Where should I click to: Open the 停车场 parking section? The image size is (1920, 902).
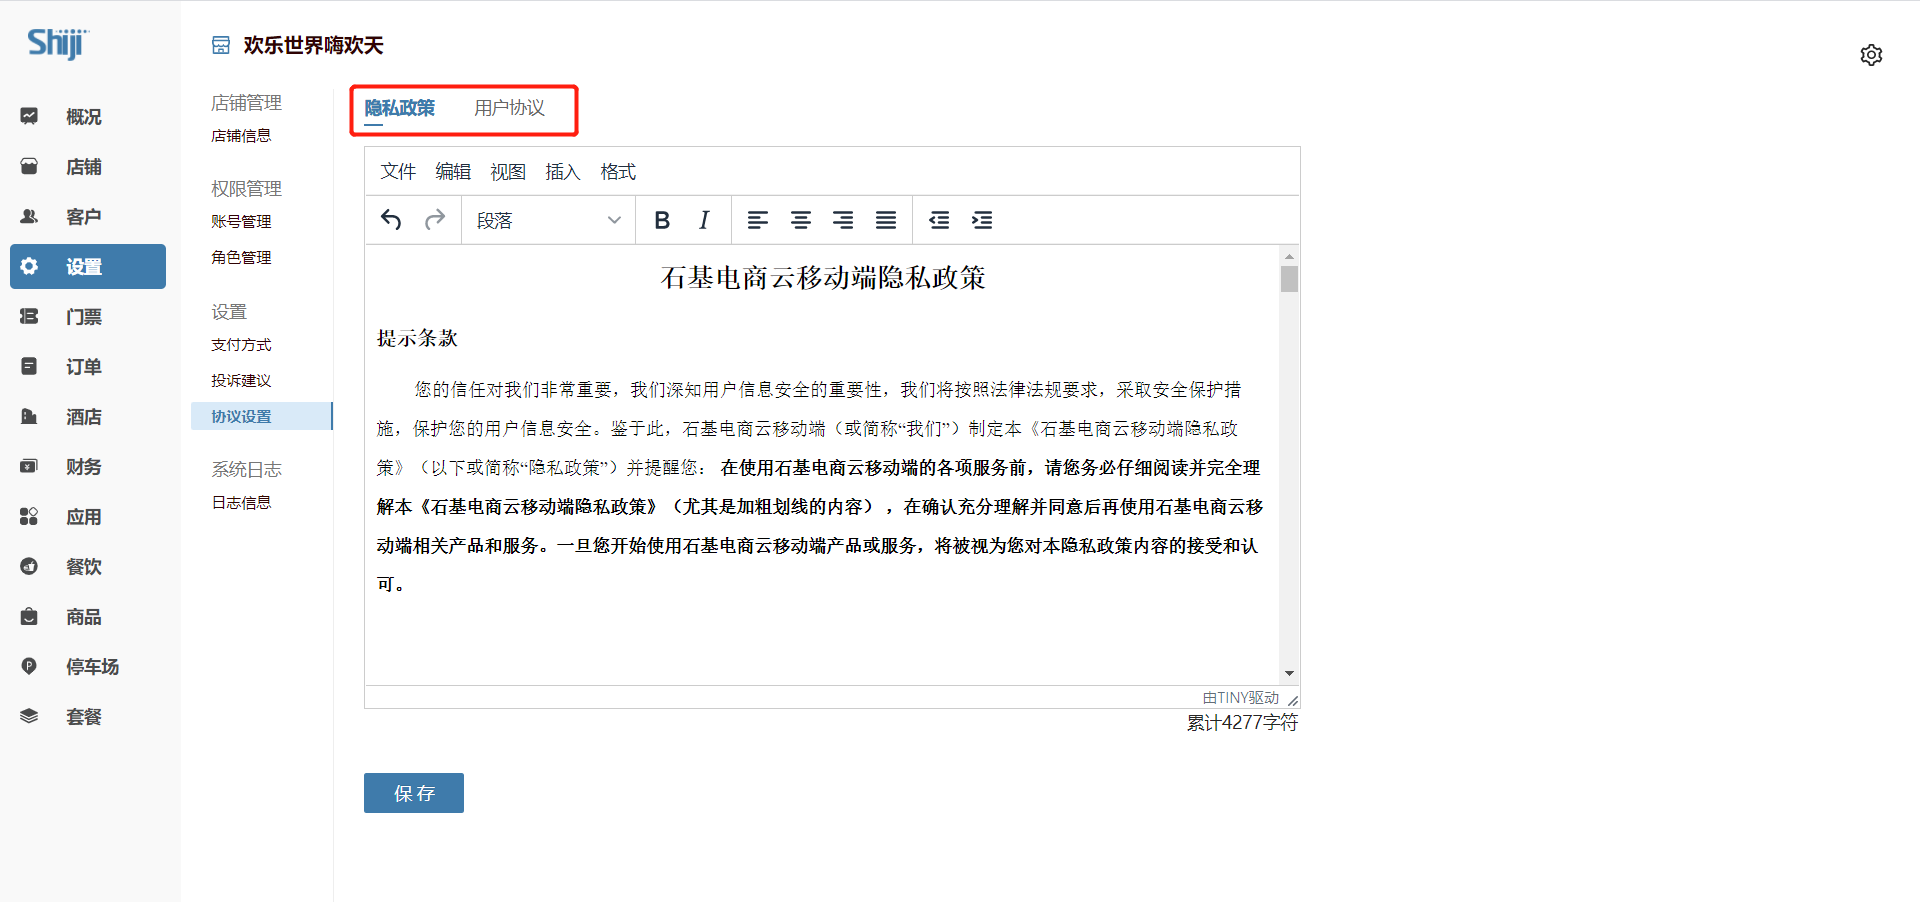coord(88,667)
